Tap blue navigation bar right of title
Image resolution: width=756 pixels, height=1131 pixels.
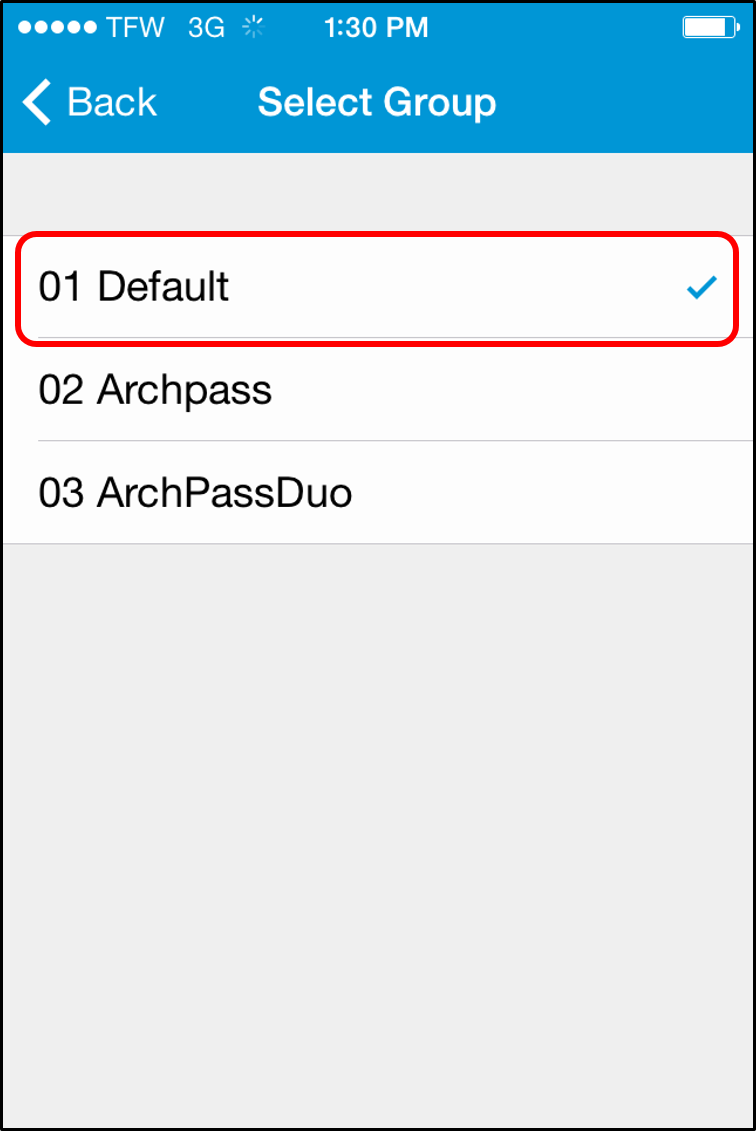click(x=625, y=102)
